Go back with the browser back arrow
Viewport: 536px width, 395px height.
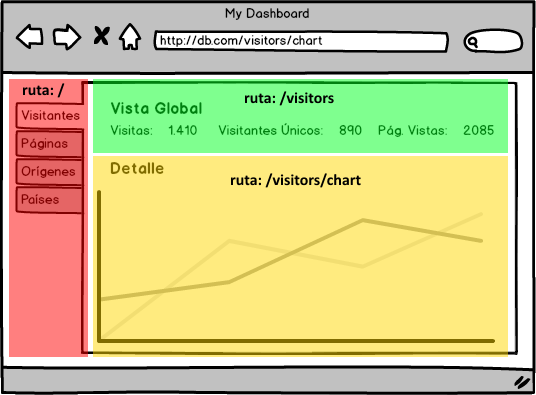point(30,36)
